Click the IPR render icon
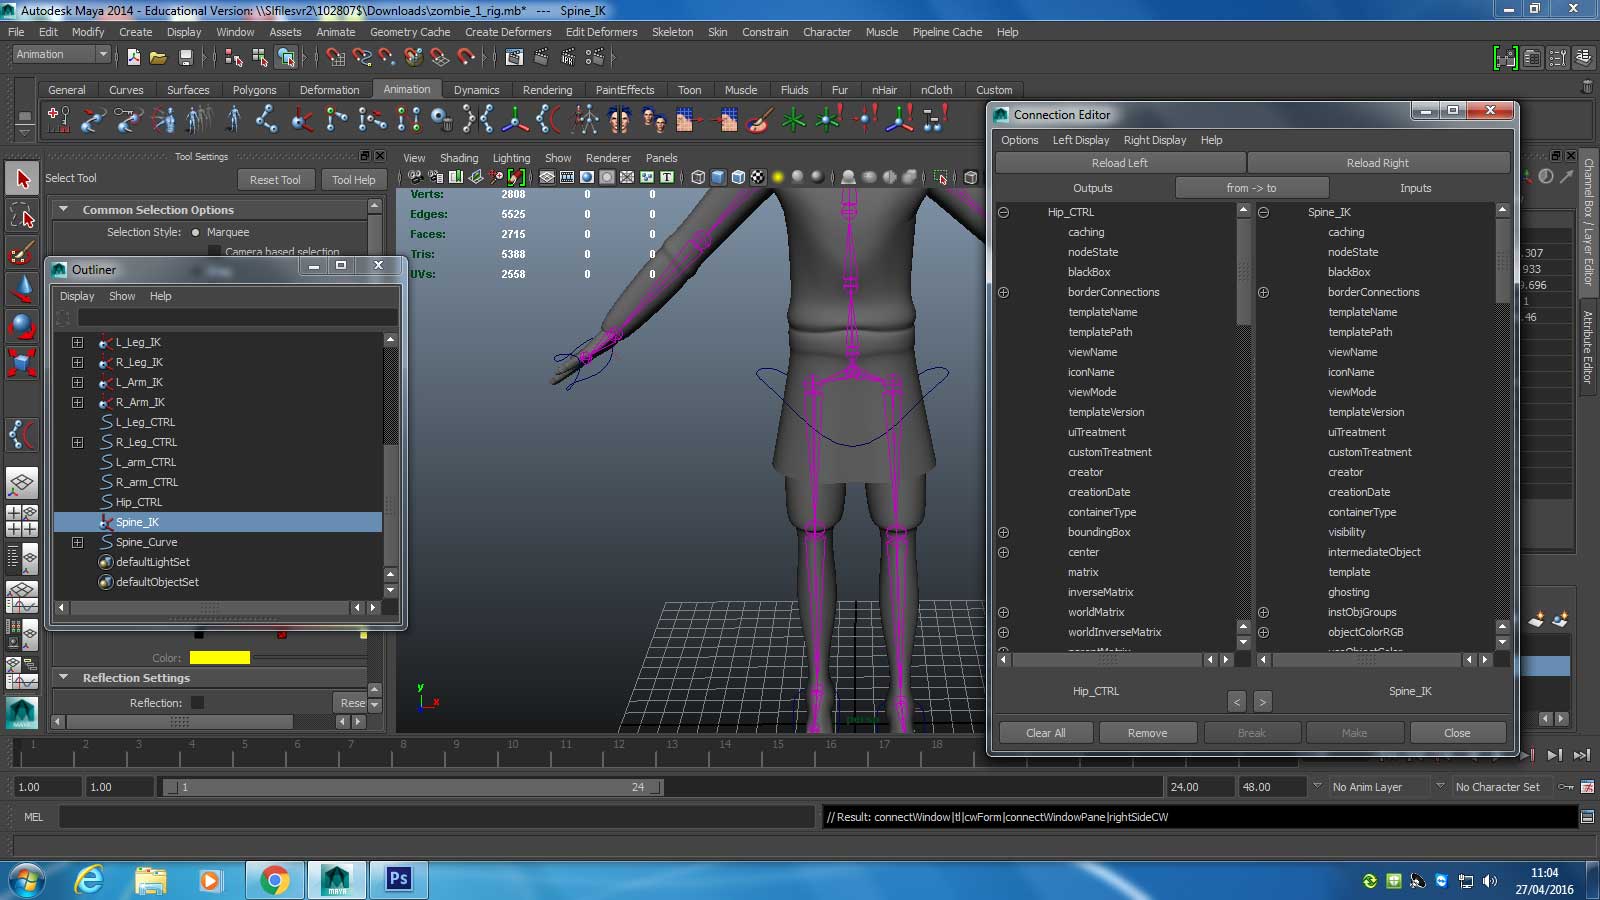 [x=568, y=57]
